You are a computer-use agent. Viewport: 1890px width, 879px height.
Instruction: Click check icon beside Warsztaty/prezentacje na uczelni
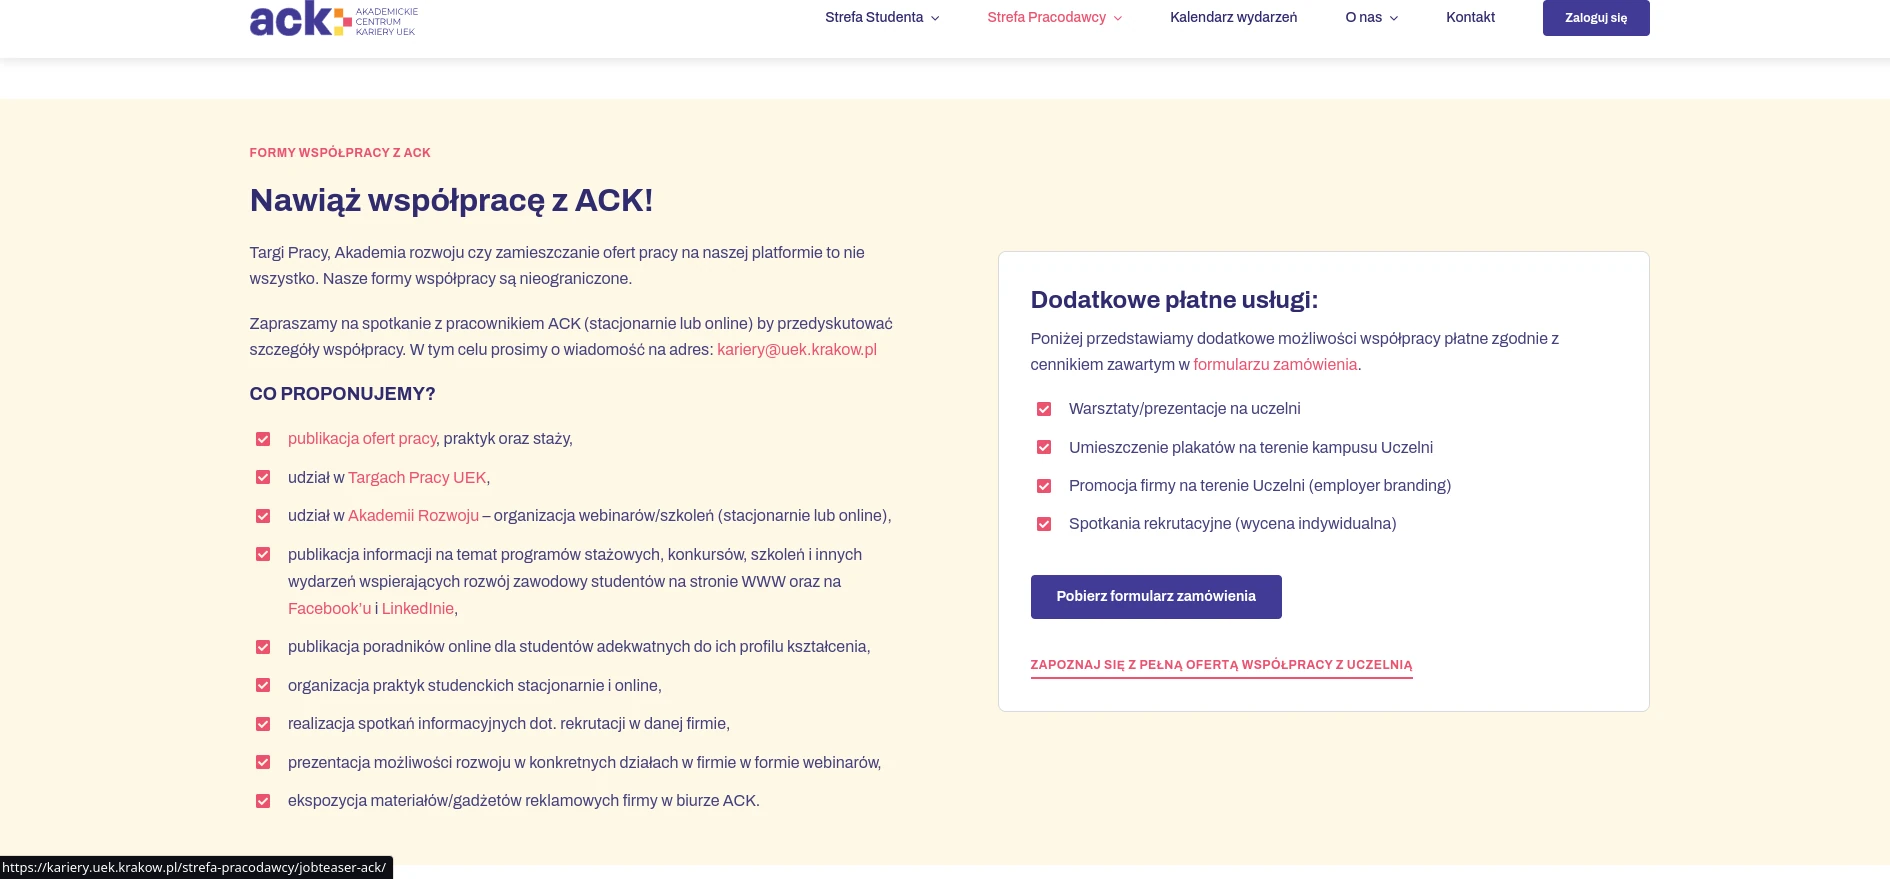tap(1044, 409)
